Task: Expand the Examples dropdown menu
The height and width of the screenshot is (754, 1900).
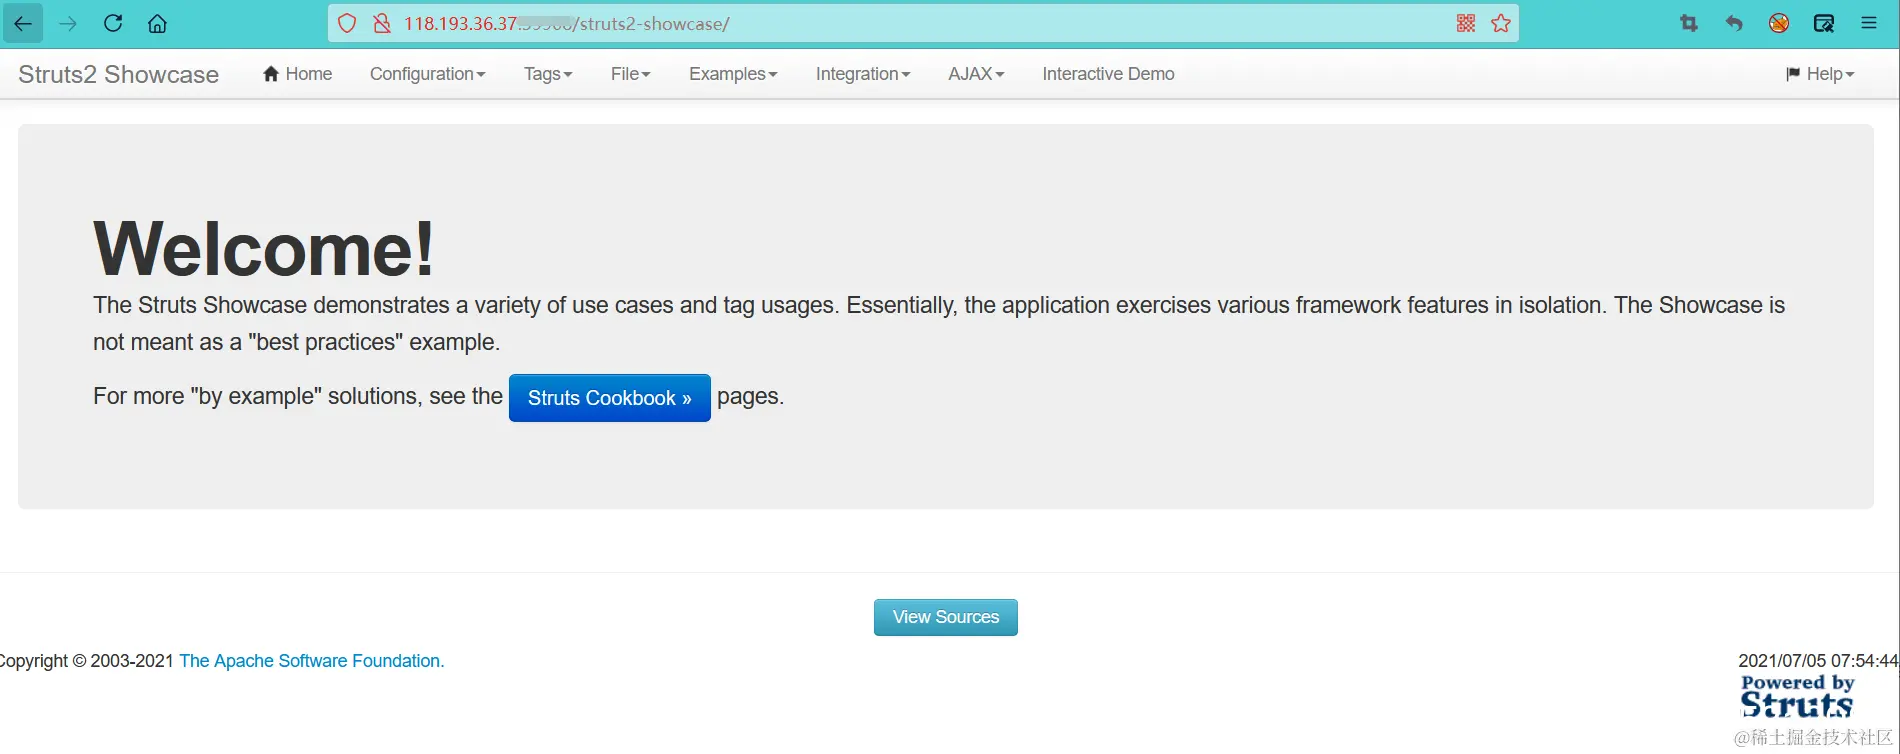Action: [733, 74]
